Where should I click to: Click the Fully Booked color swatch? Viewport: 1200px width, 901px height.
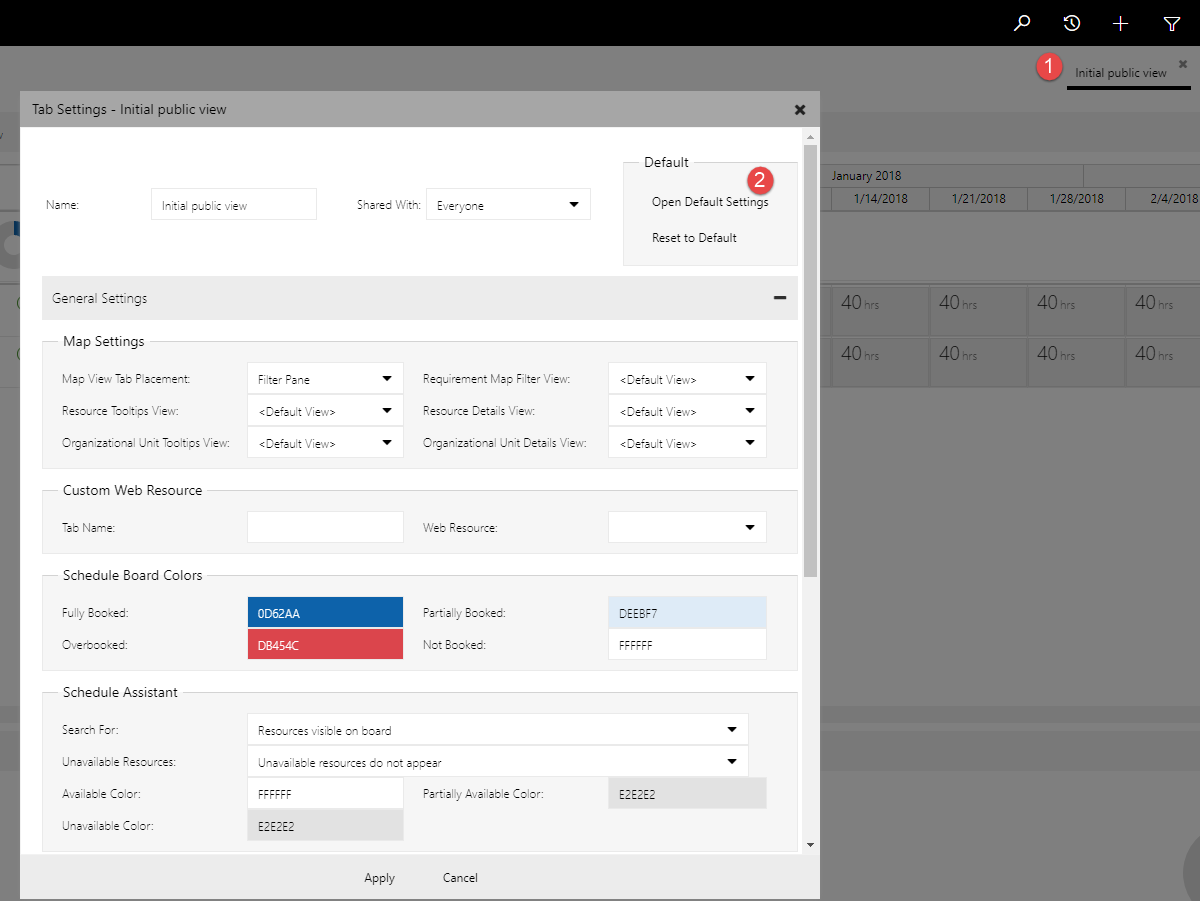pos(325,611)
